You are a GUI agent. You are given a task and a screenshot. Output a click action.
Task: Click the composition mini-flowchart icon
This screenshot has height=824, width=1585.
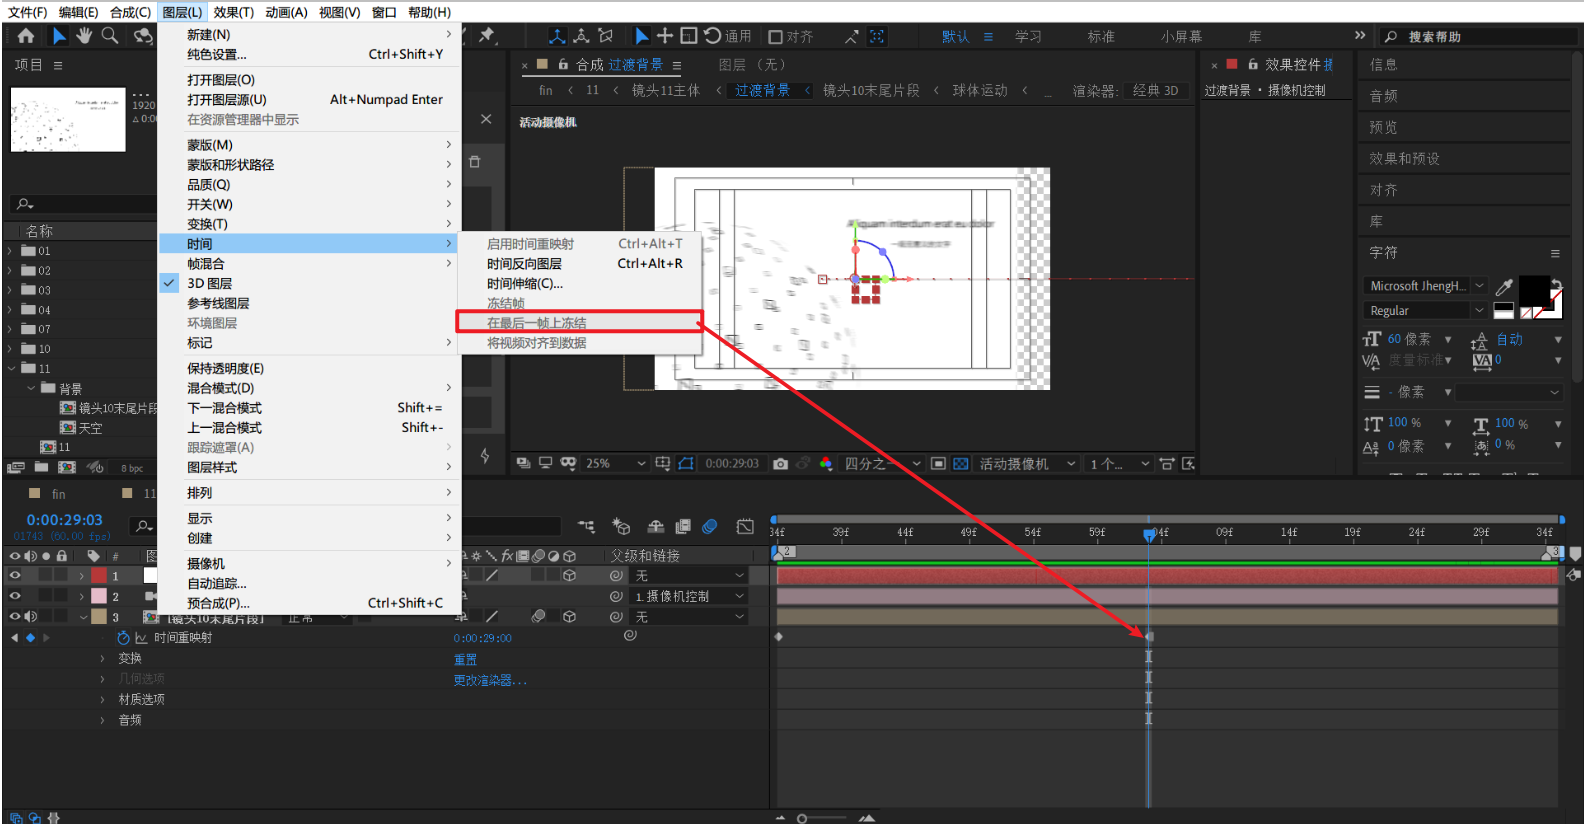pos(587,527)
